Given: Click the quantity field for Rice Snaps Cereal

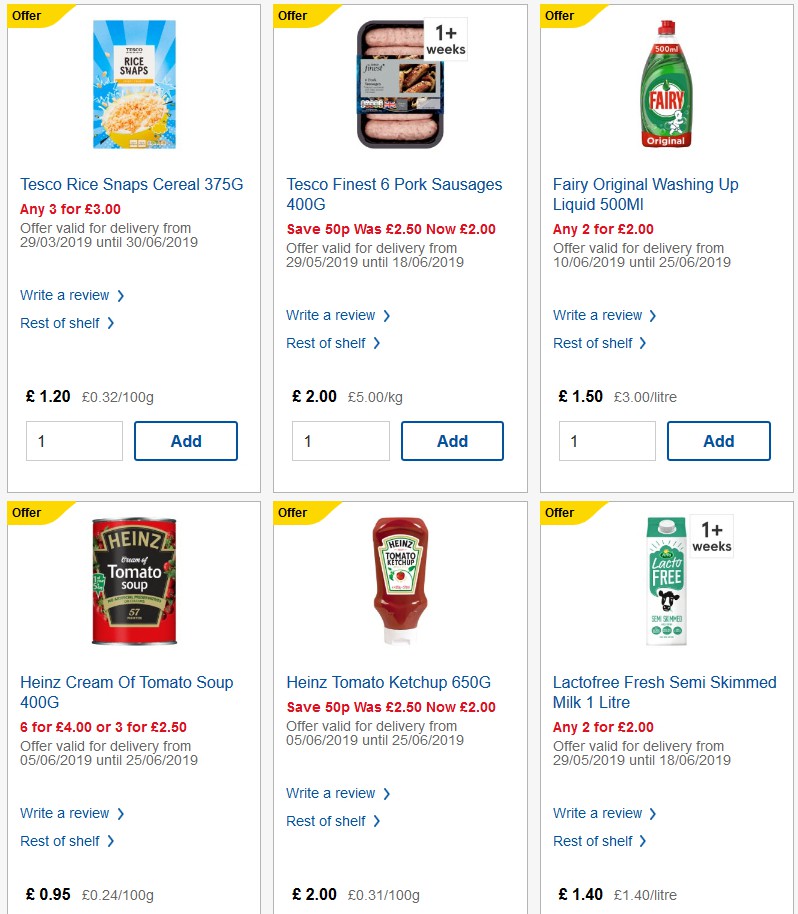Looking at the screenshot, I should [x=74, y=441].
